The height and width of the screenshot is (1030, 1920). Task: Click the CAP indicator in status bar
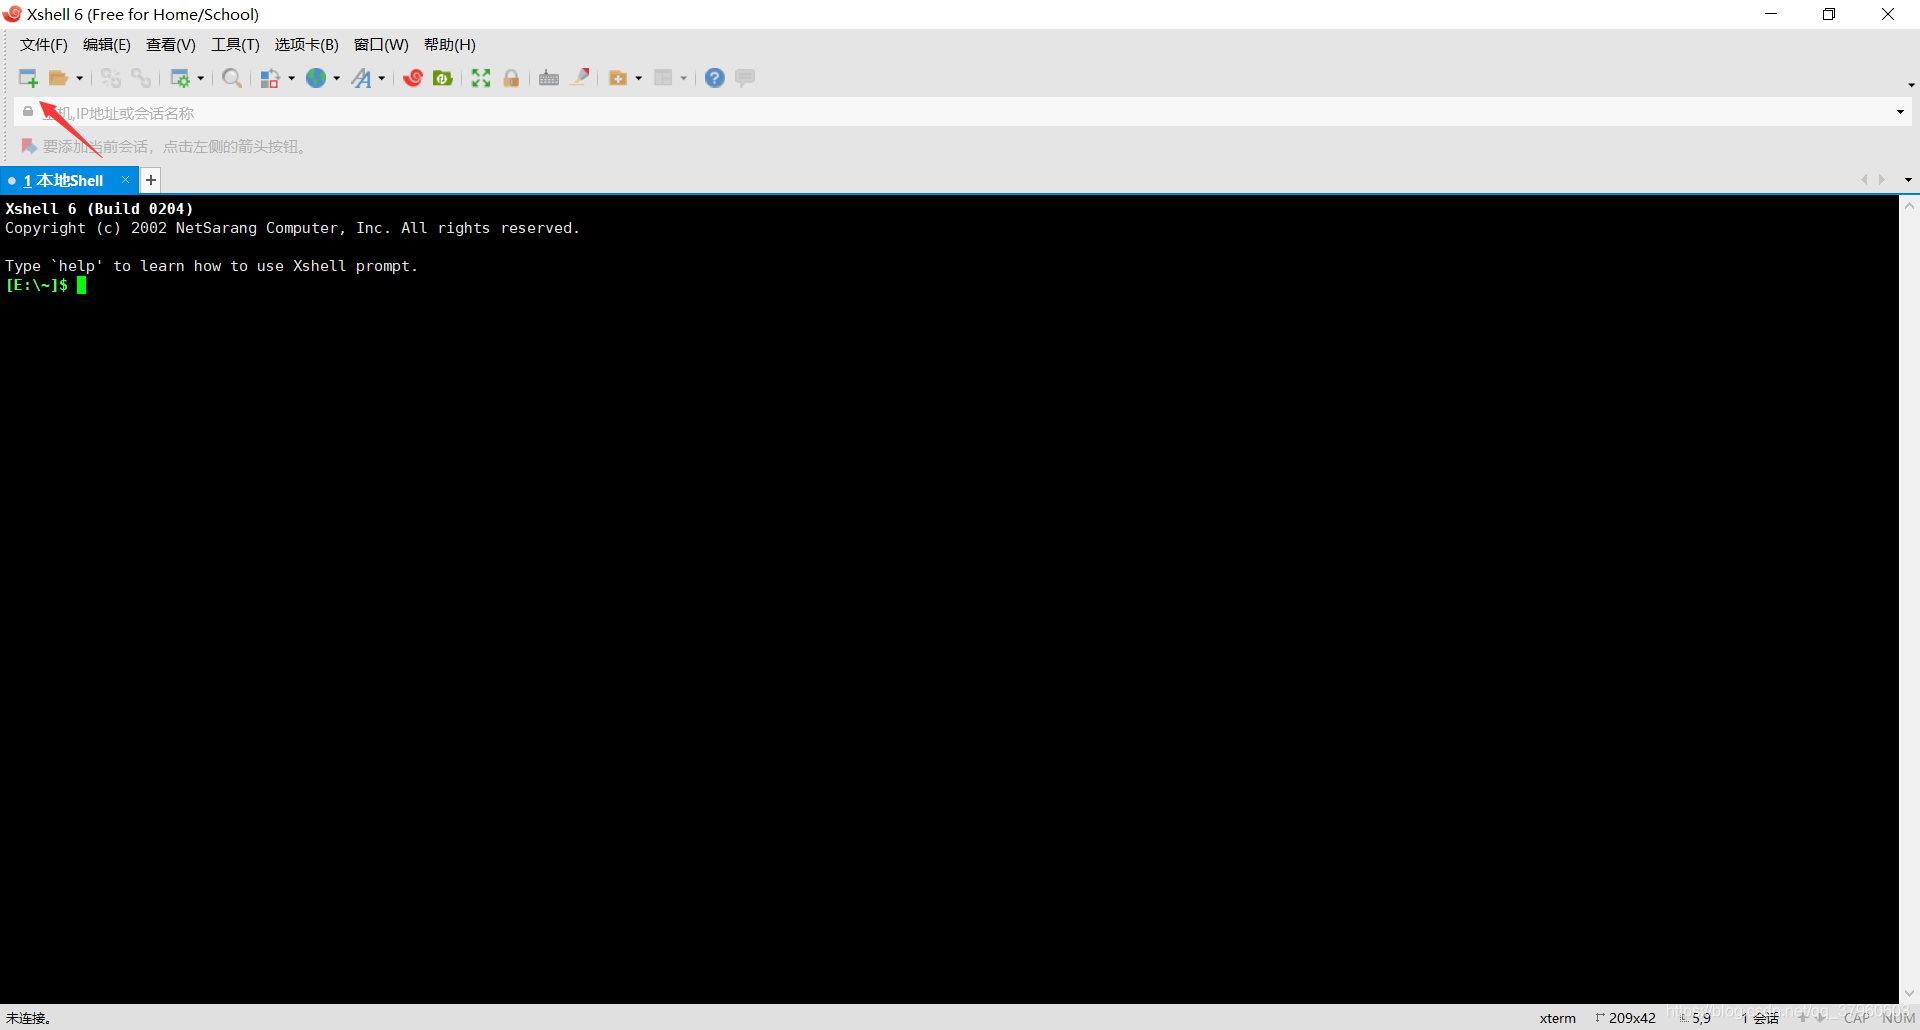[1857, 1018]
